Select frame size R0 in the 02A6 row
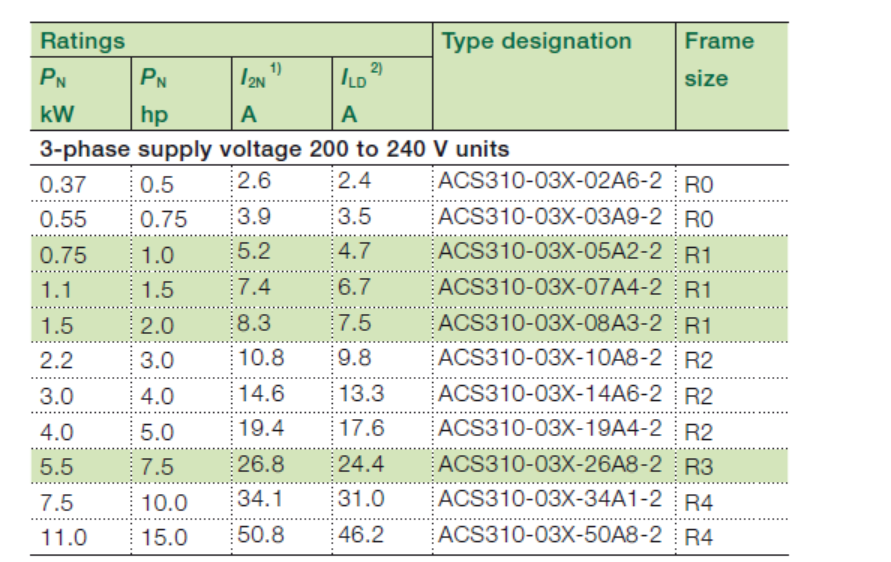This screenshot has height=562, width=891. [x=699, y=185]
